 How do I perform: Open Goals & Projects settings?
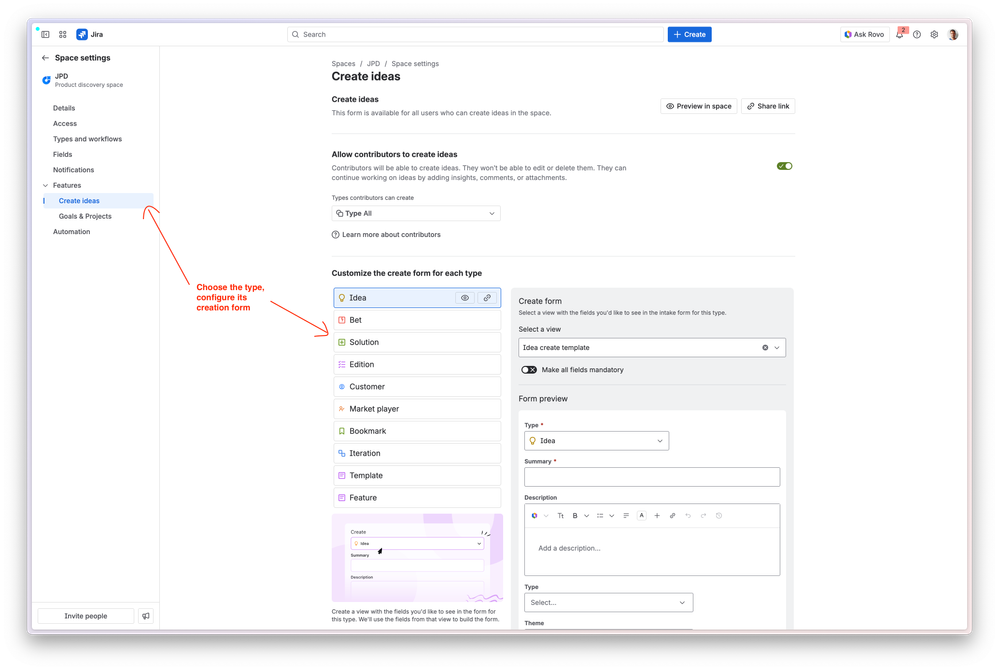coord(85,217)
